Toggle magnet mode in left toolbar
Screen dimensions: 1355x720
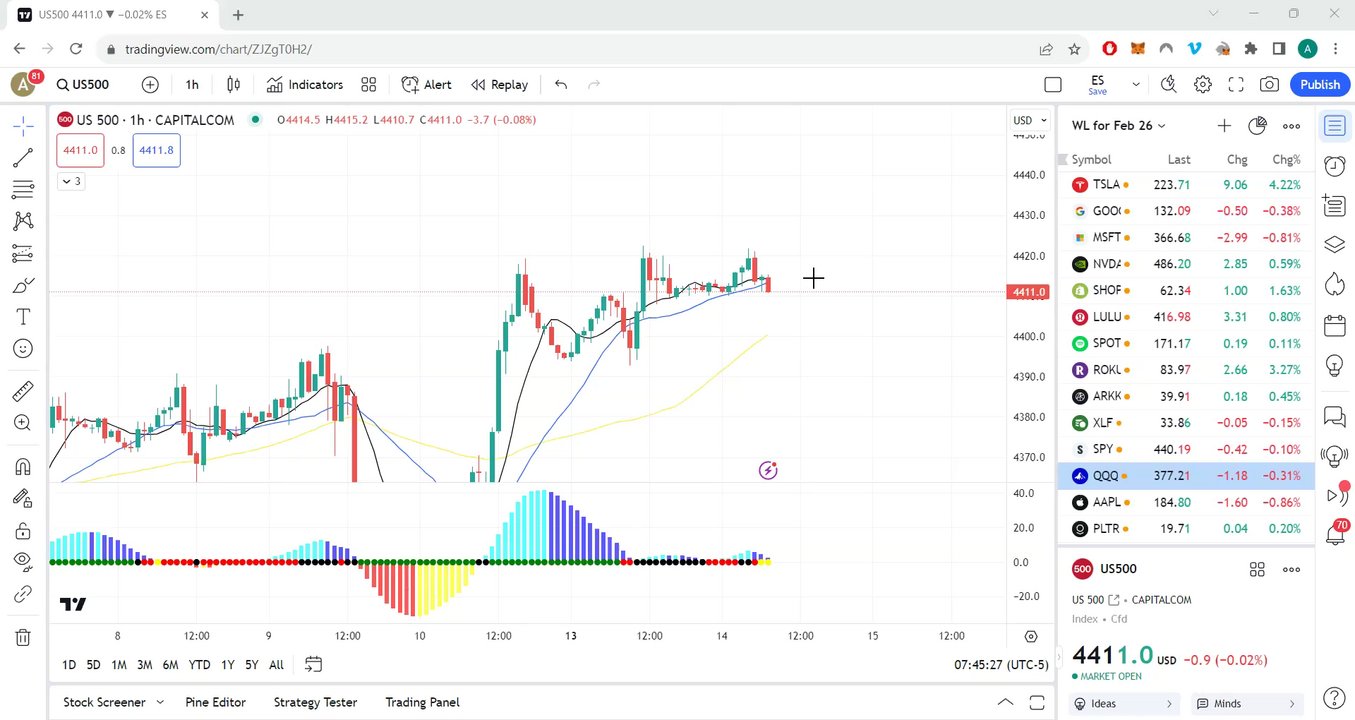tap(23, 466)
